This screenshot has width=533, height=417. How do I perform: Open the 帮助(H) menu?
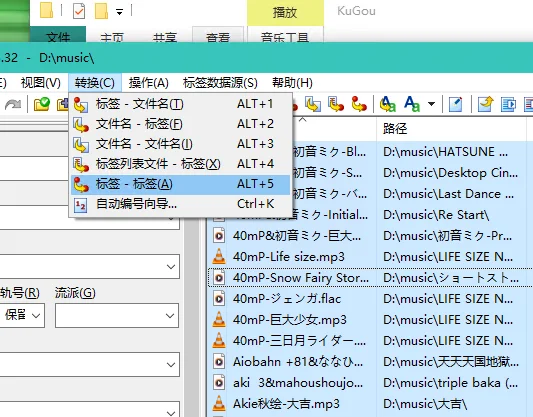pyautogui.click(x=292, y=83)
